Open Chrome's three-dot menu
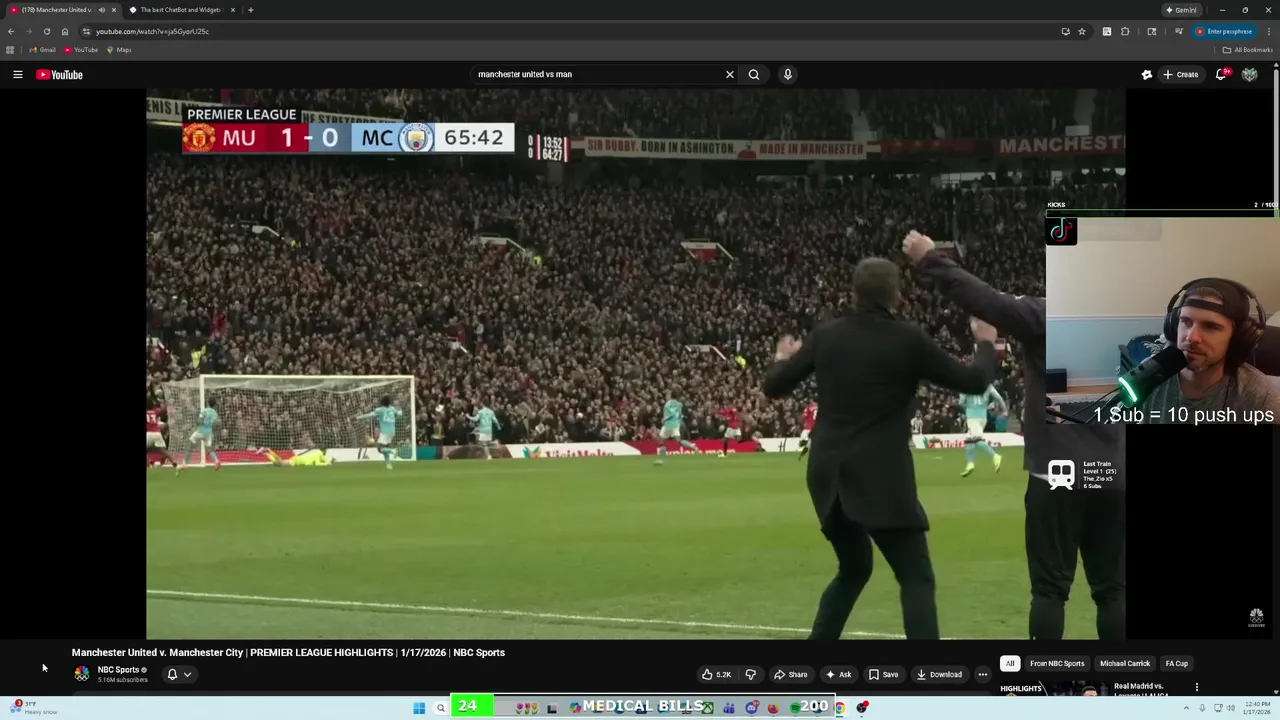Viewport: 1280px width, 720px height. point(1269,31)
